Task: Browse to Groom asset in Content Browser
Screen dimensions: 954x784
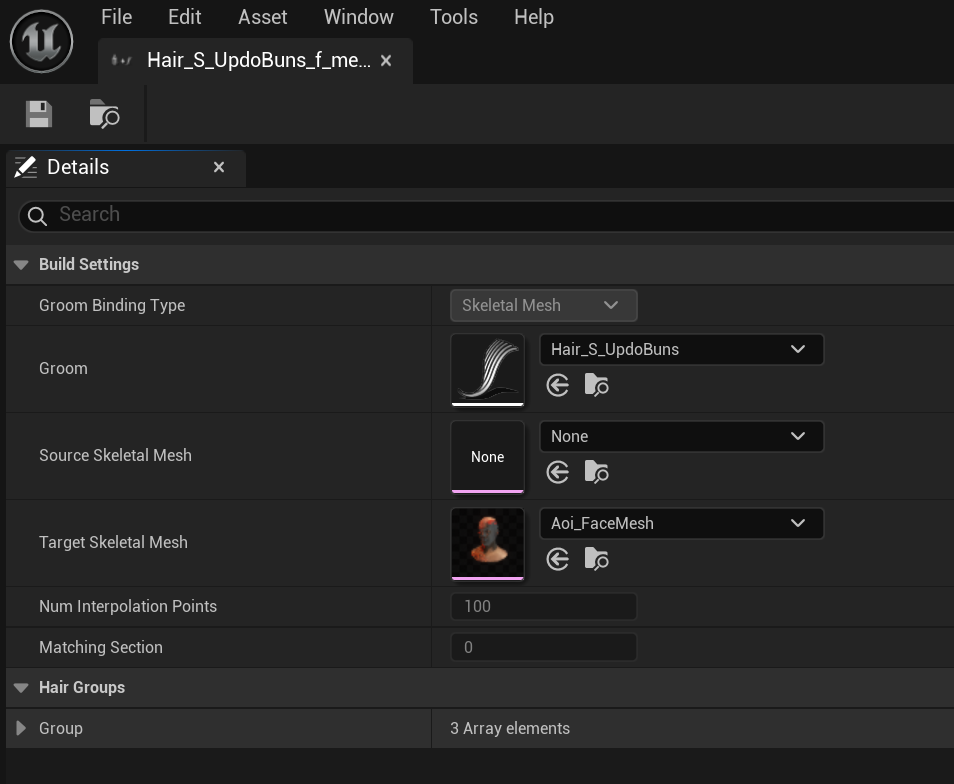Action: pyautogui.click(x=596, y=385)
